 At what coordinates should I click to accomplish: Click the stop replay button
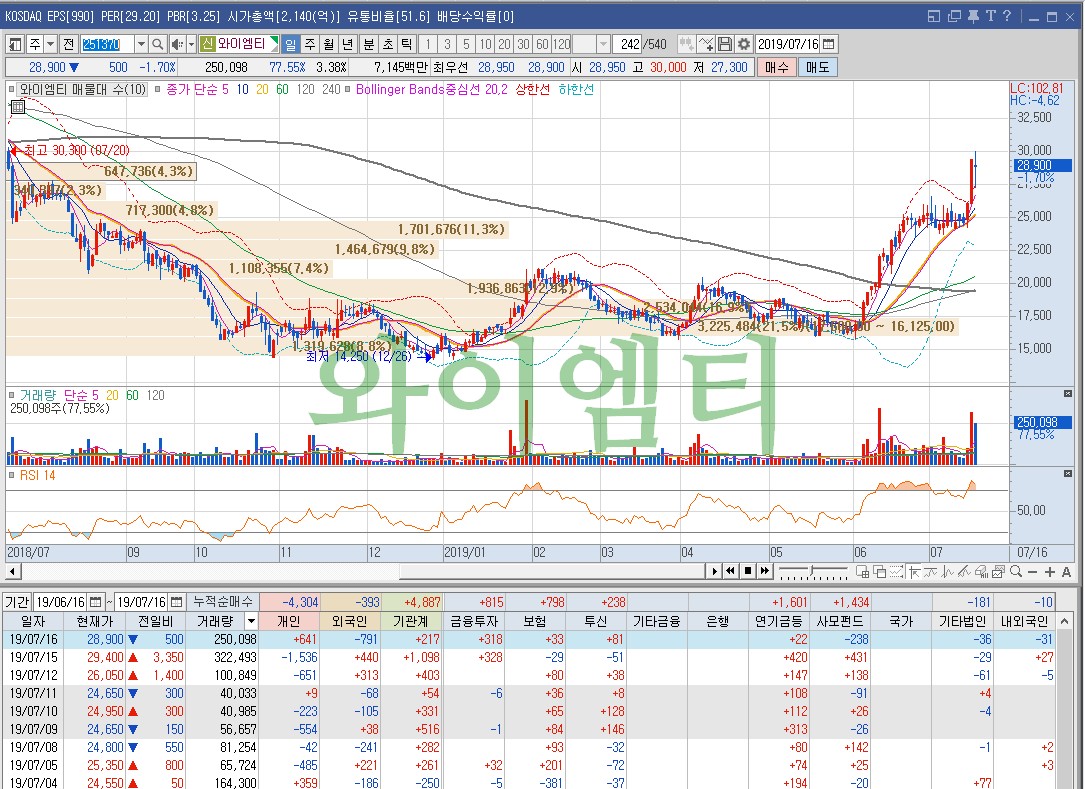point(748,572)
